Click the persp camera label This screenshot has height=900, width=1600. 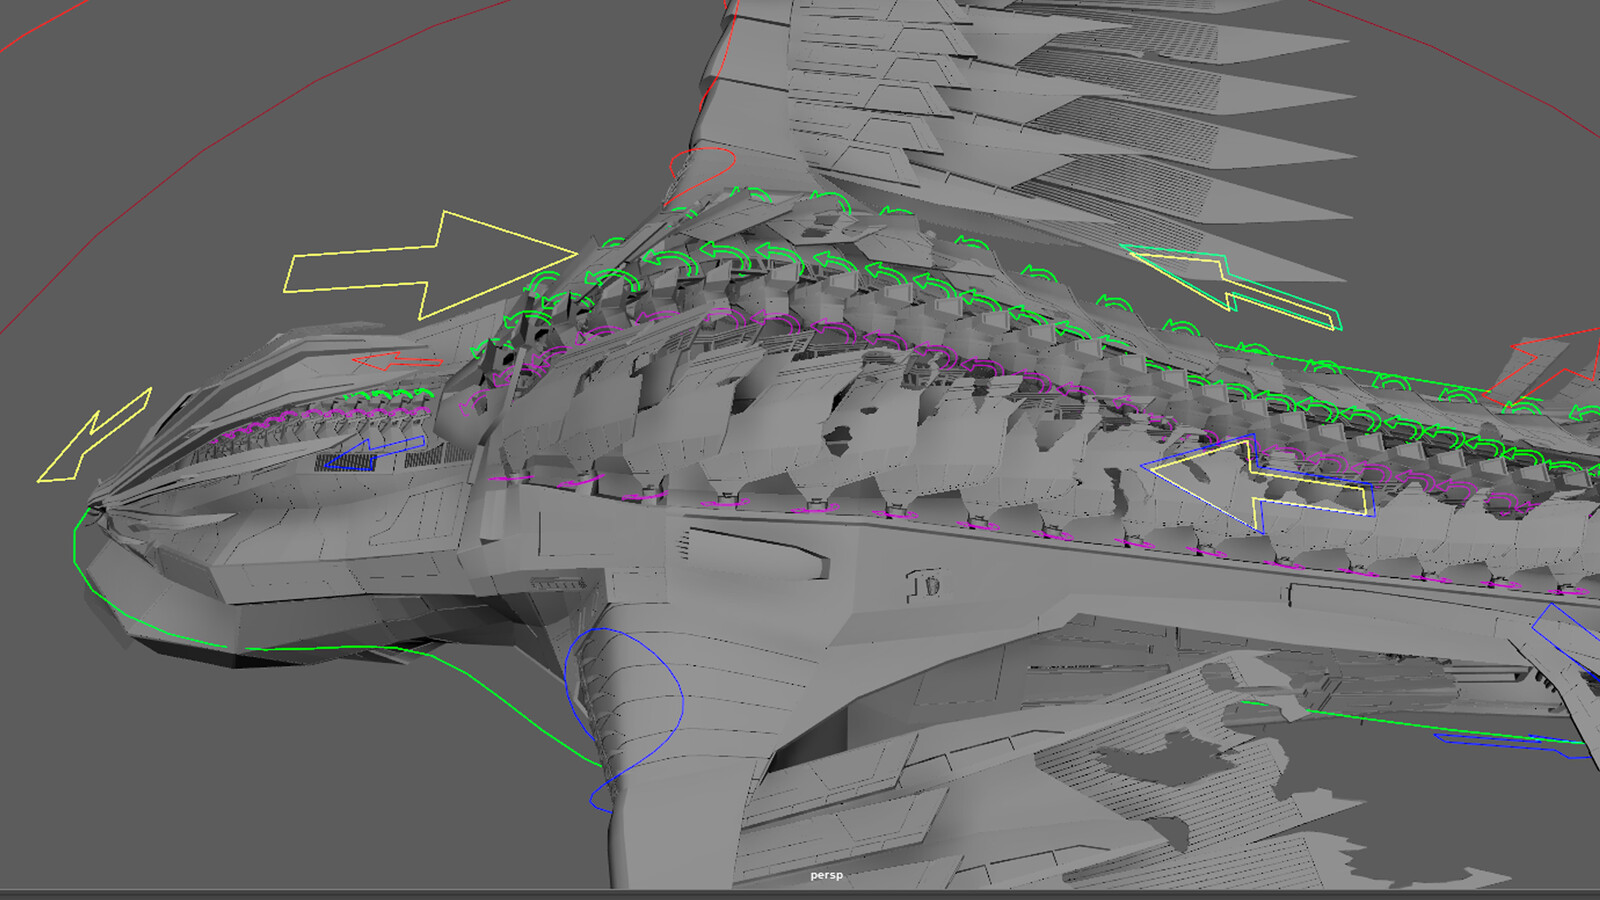coord(826,875)
